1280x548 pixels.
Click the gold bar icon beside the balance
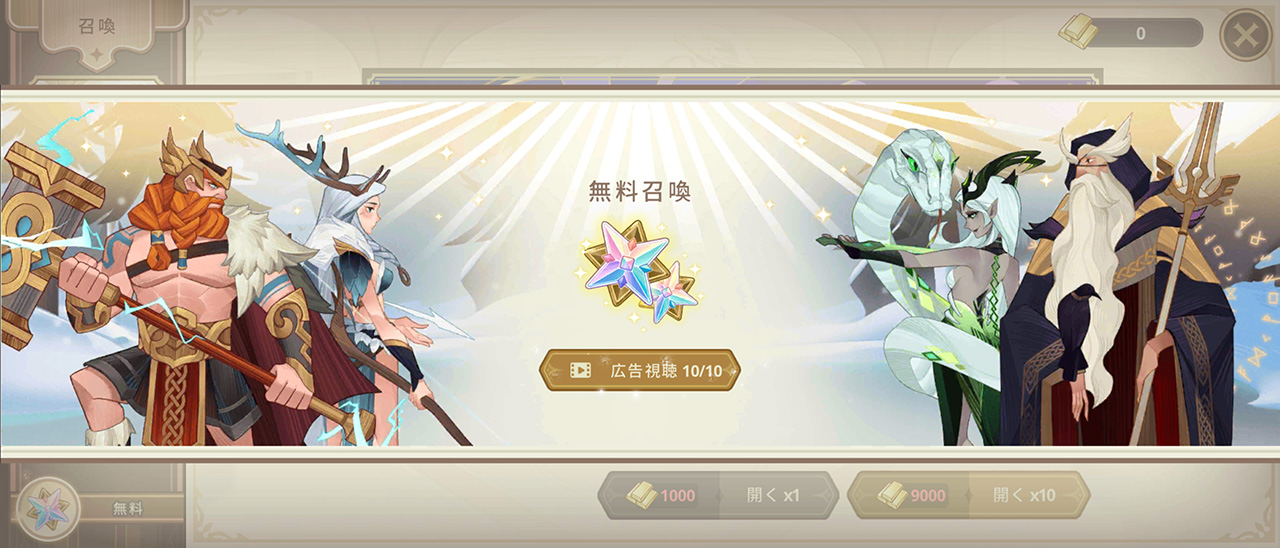tap(1080, 32)
